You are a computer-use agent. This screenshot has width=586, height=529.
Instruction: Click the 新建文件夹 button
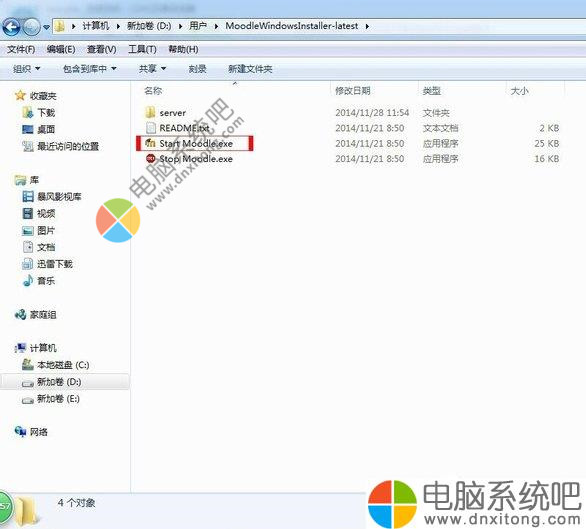pyautogui.click(x=250, y=69)
